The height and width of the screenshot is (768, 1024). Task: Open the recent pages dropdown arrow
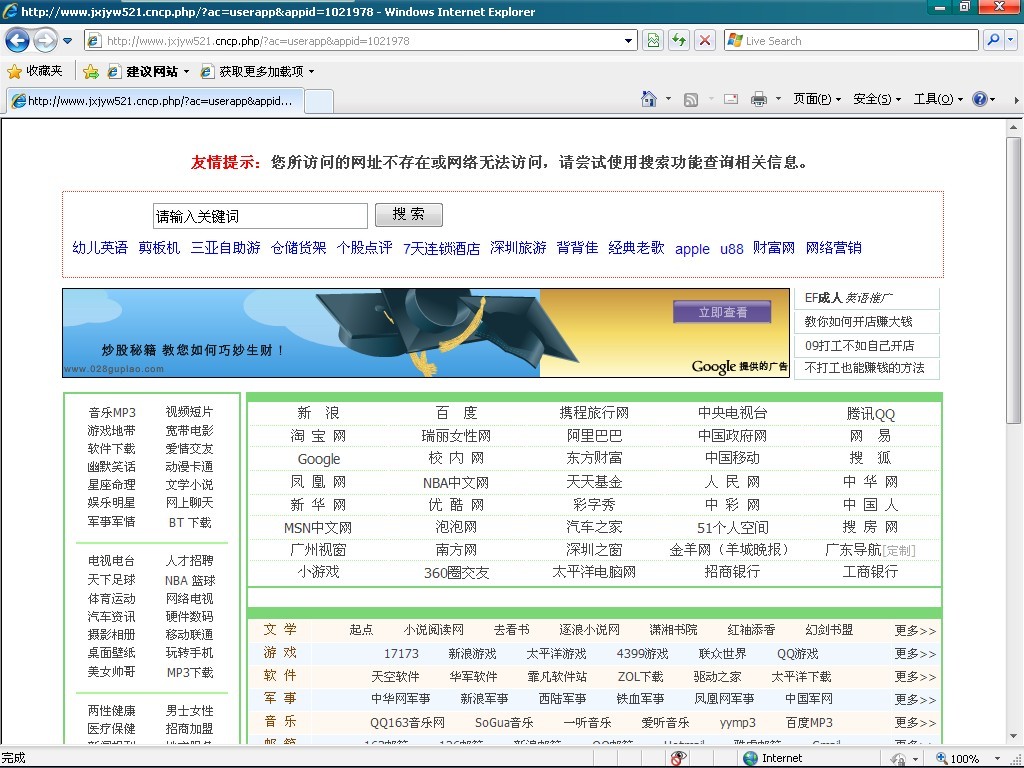click(x=67, y=40)
